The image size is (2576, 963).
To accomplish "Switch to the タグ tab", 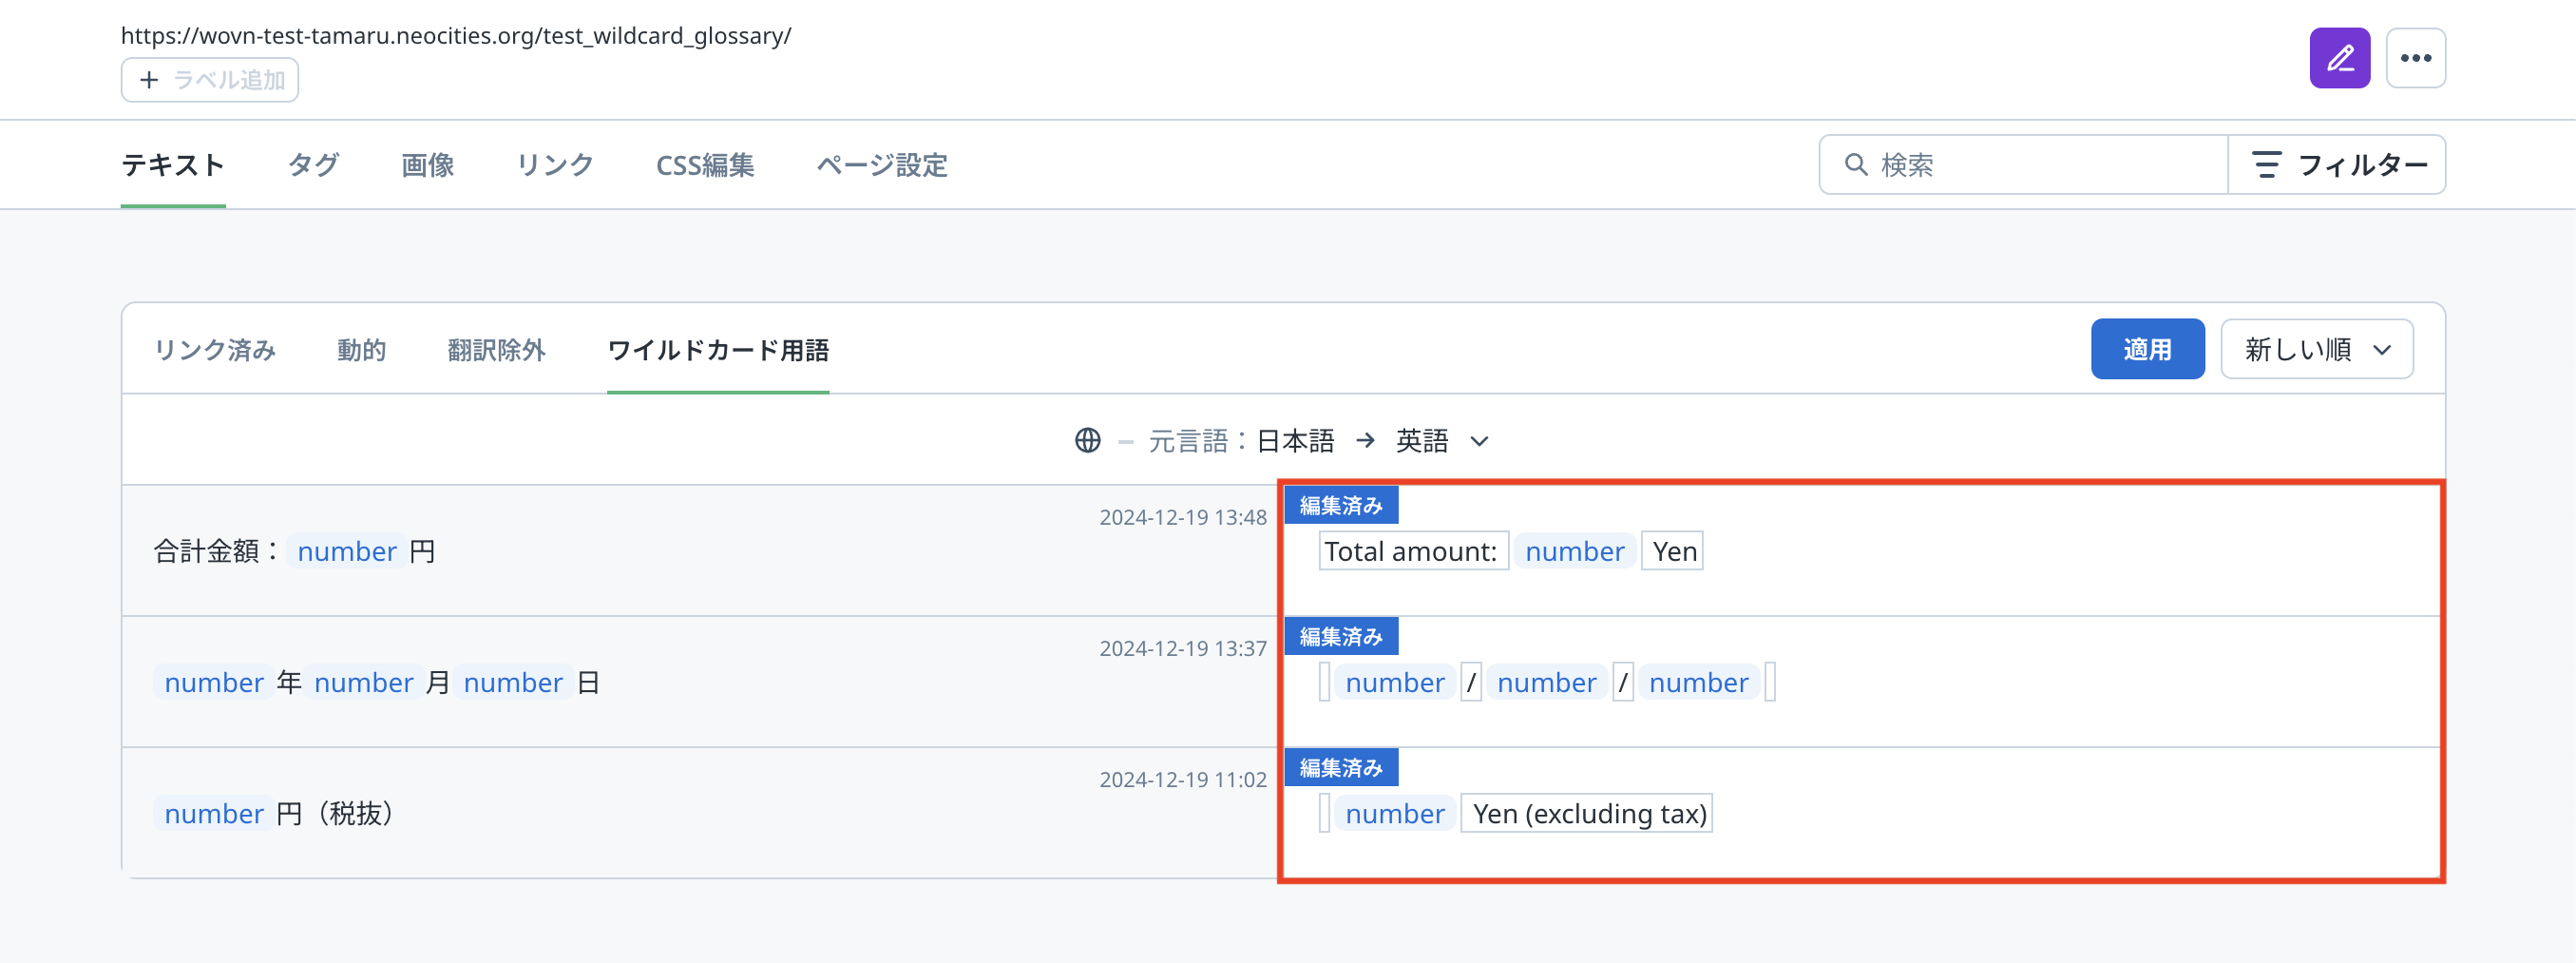I will click(313, 165).
